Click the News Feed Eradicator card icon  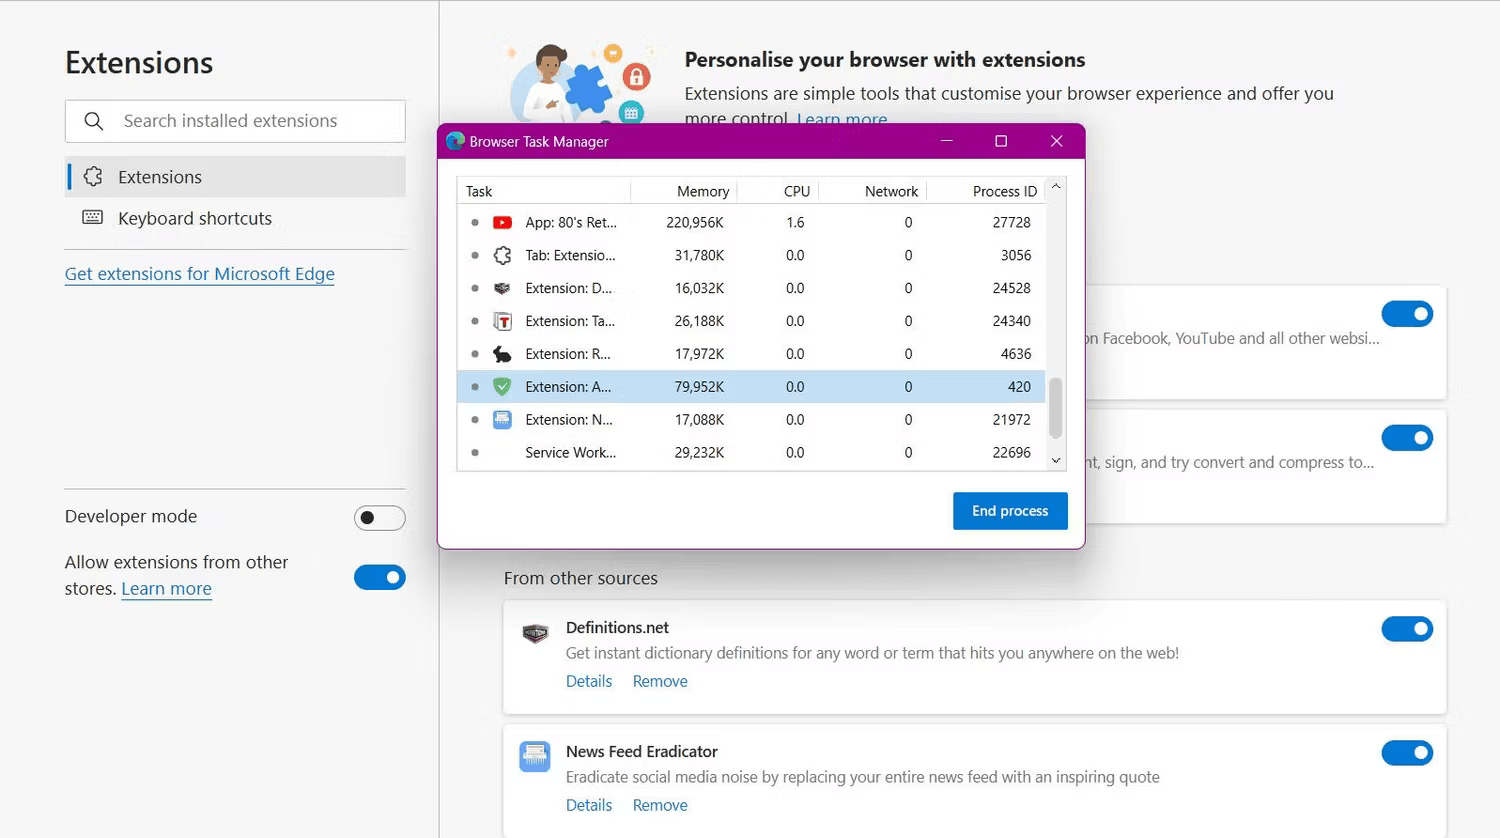click(535, 757)
